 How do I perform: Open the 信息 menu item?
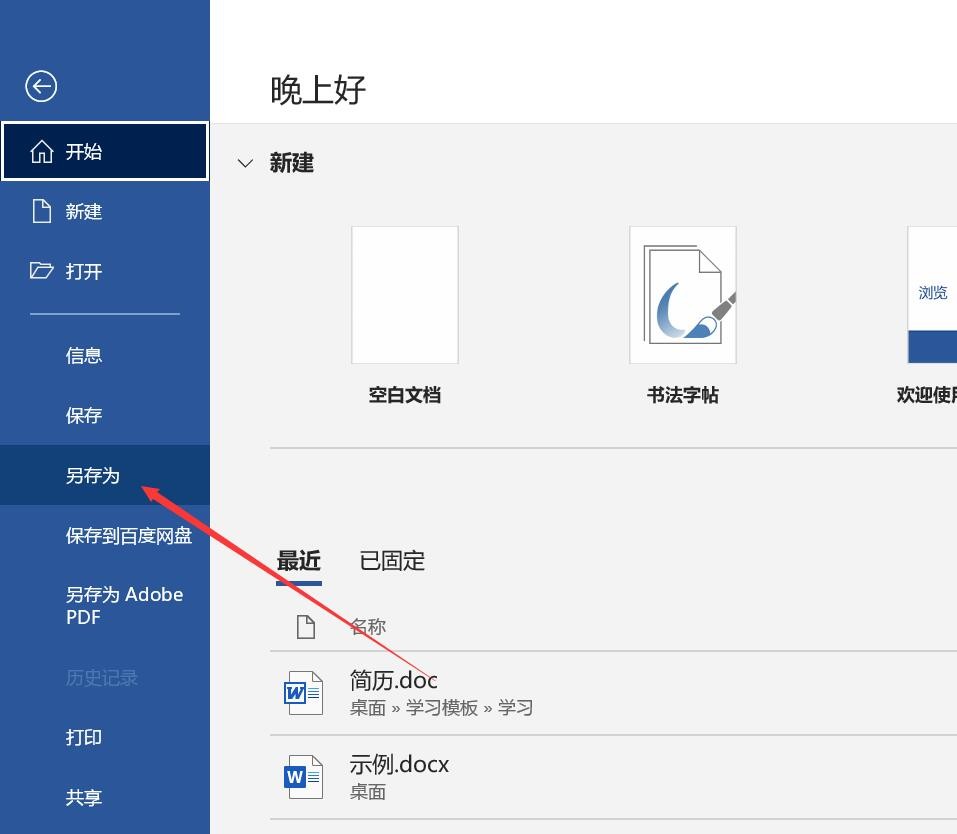tap(105, 355)
